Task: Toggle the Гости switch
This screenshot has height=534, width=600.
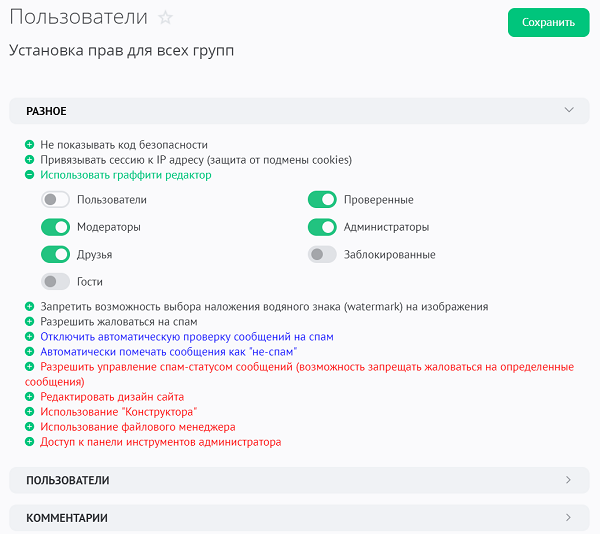Action: (55, 282)
